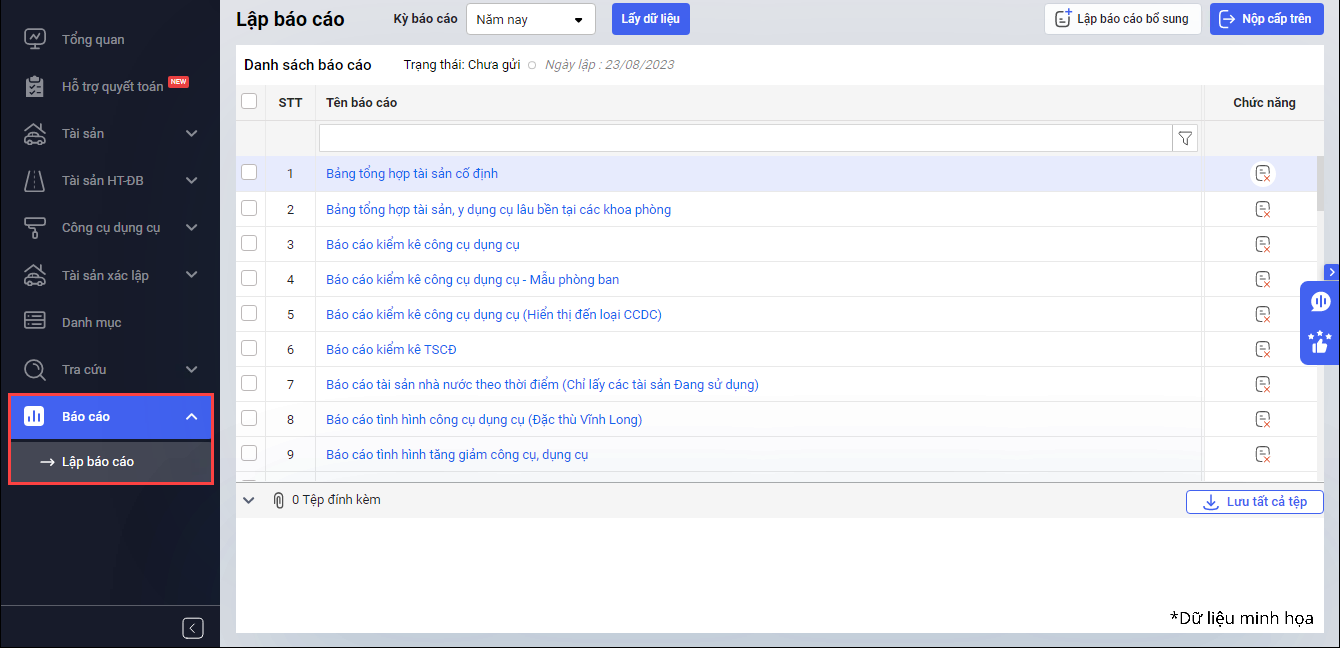Click delete-report icon for Báo cáo kiểm kê TSCĐ
1340x648 pixels.
(x=1263, y=349)
